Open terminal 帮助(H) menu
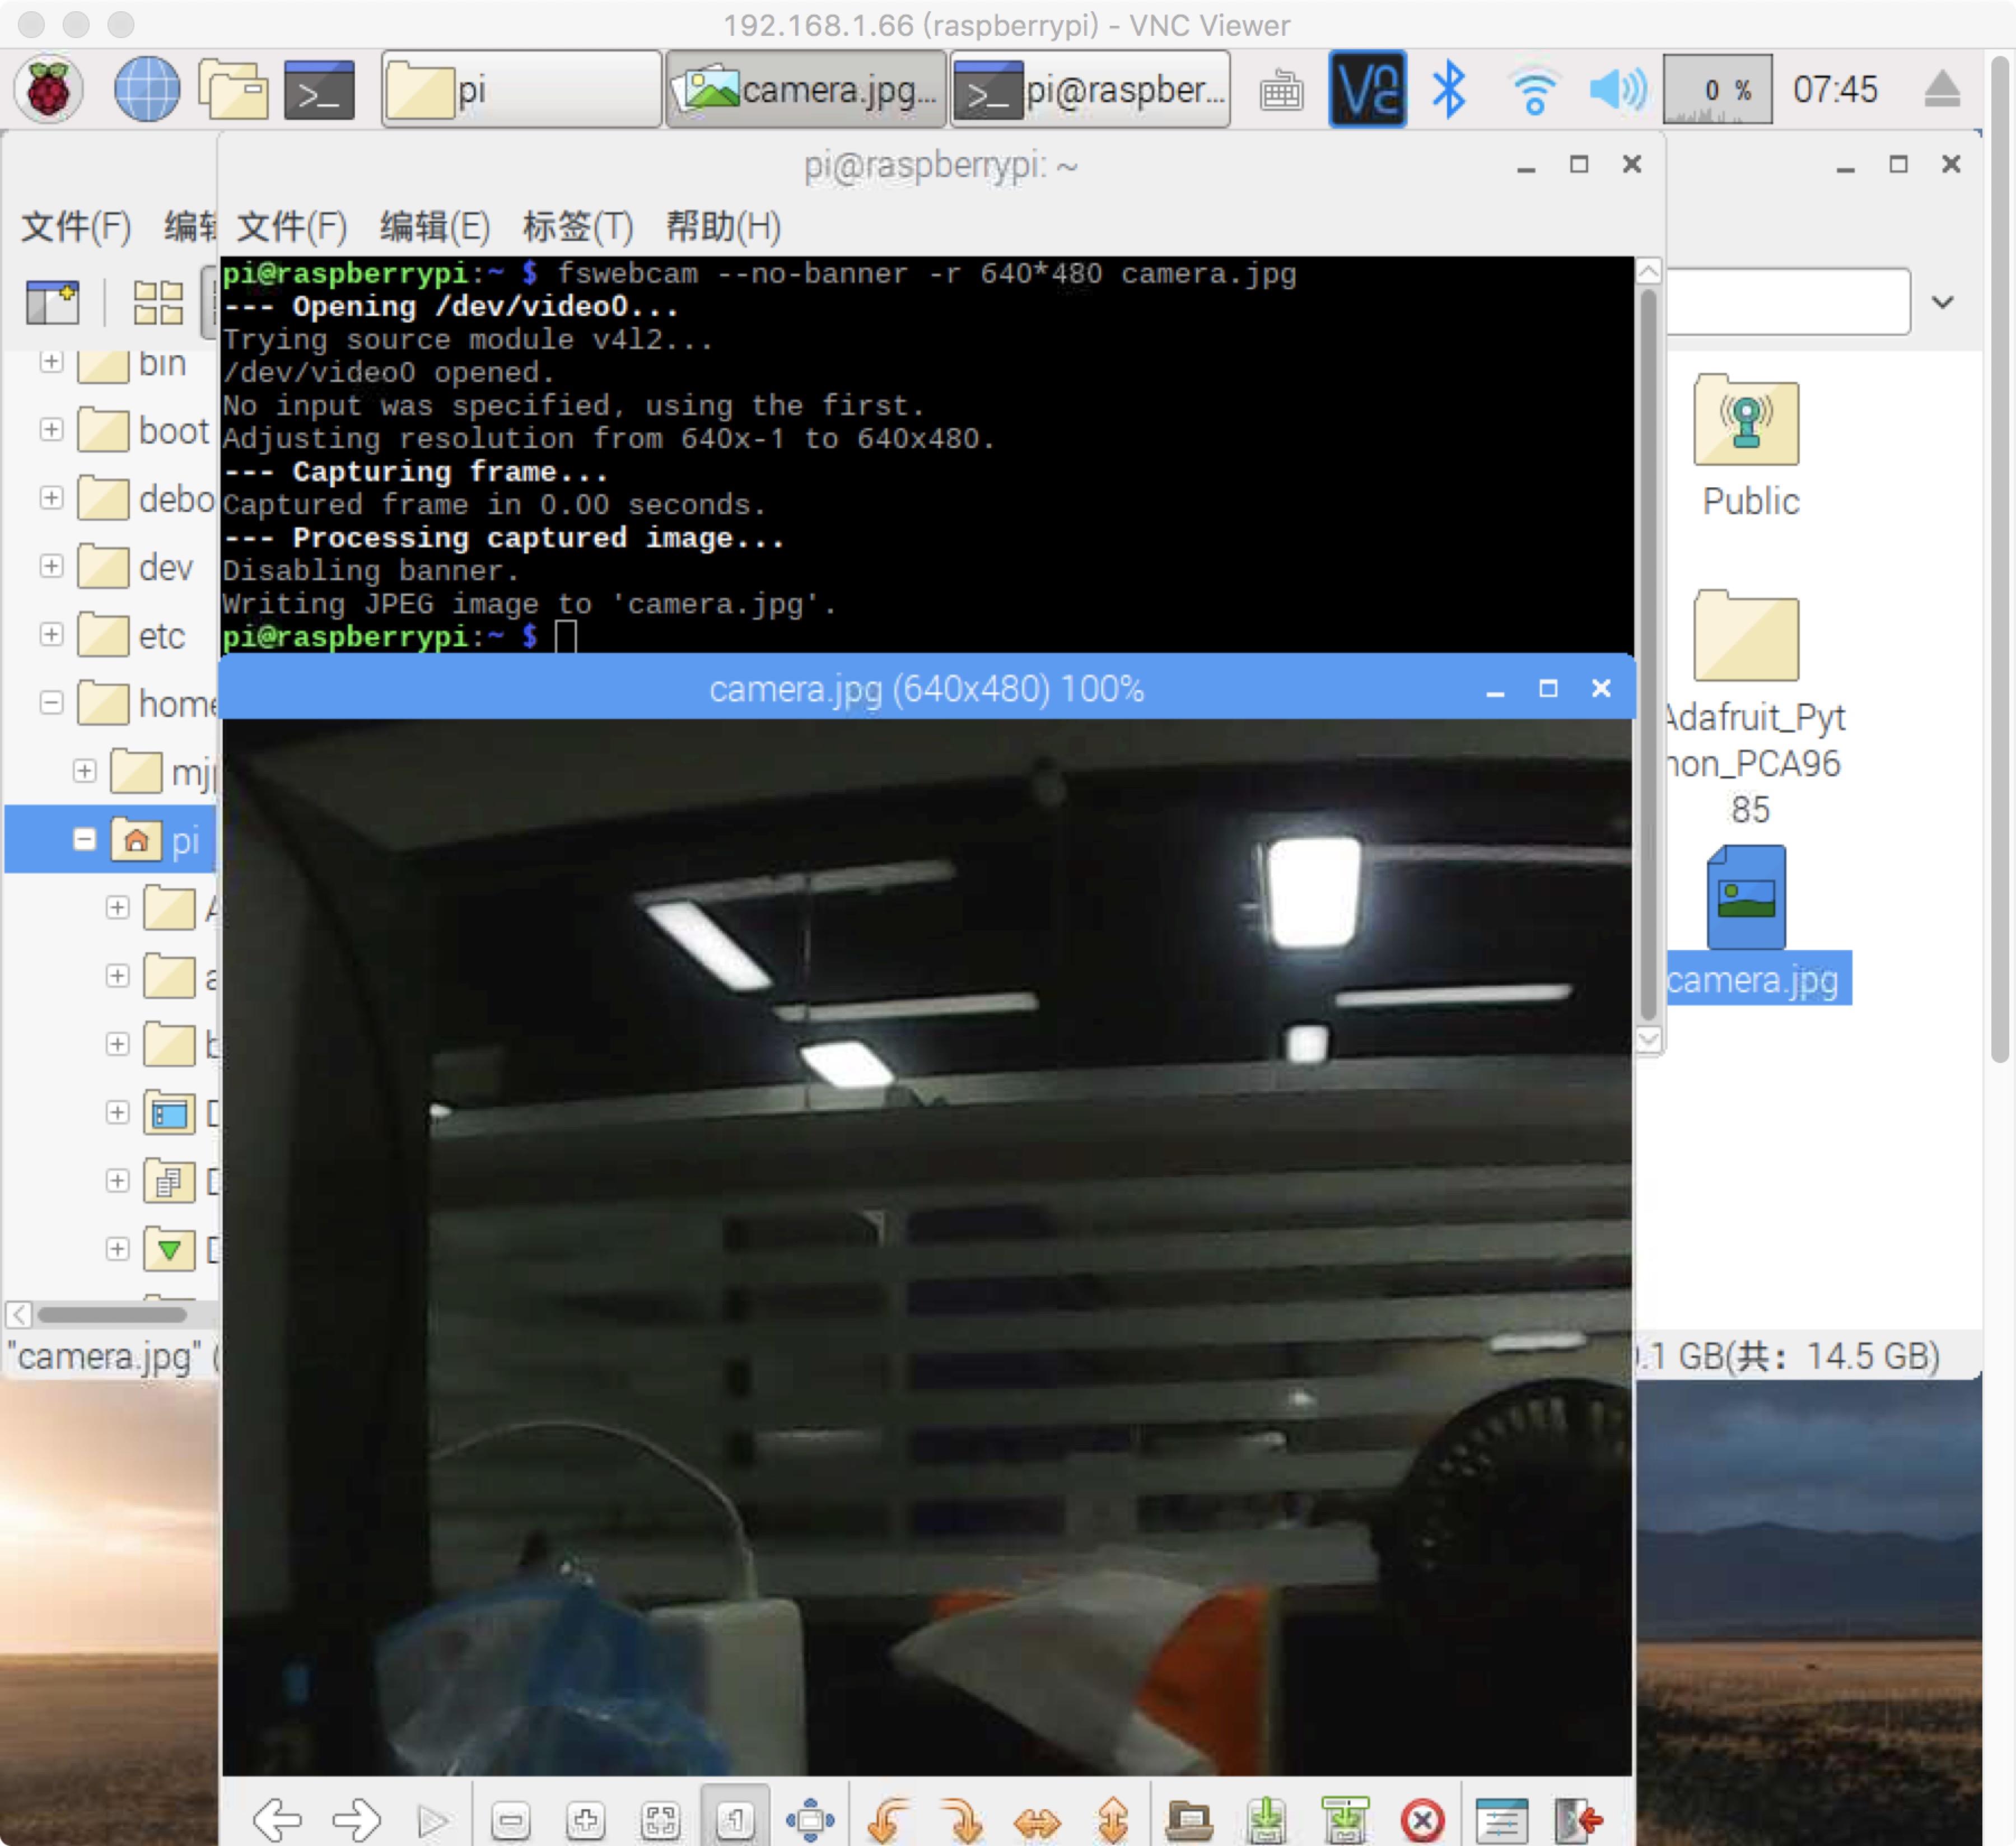The image size is (2016, 1846). (x=723, y=227)
